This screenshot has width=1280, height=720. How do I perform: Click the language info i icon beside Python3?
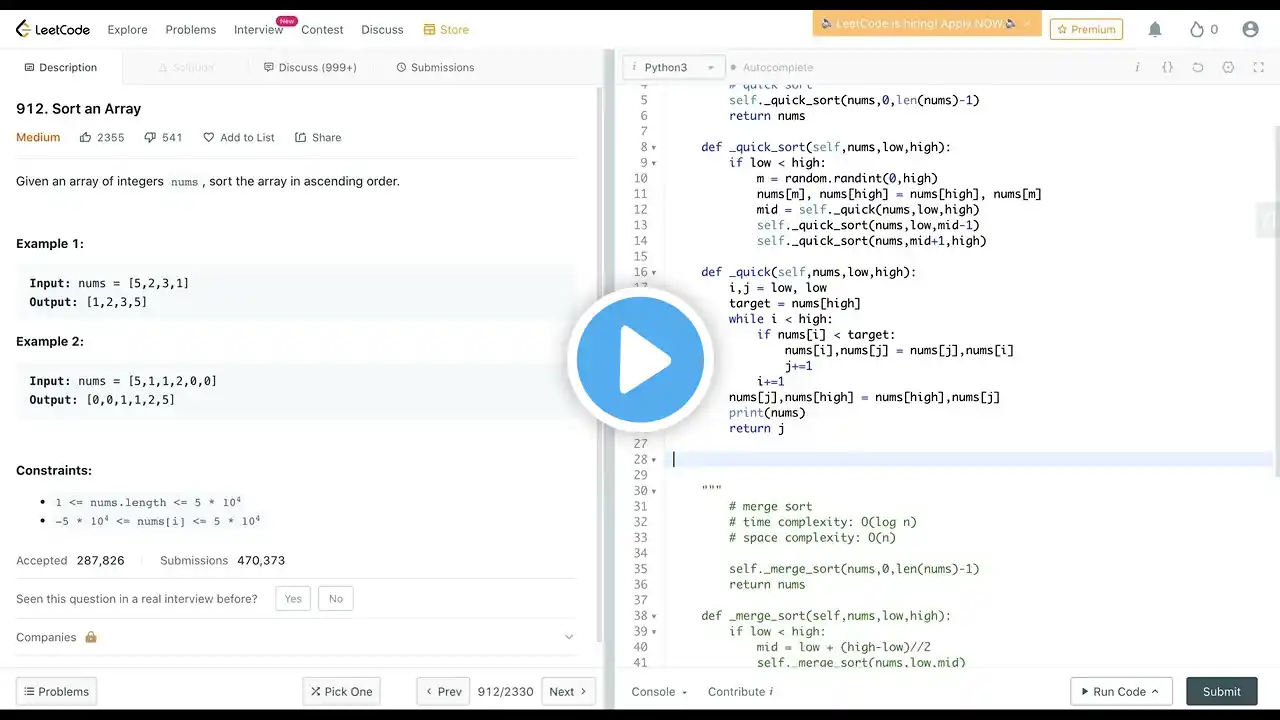[635, 67]
